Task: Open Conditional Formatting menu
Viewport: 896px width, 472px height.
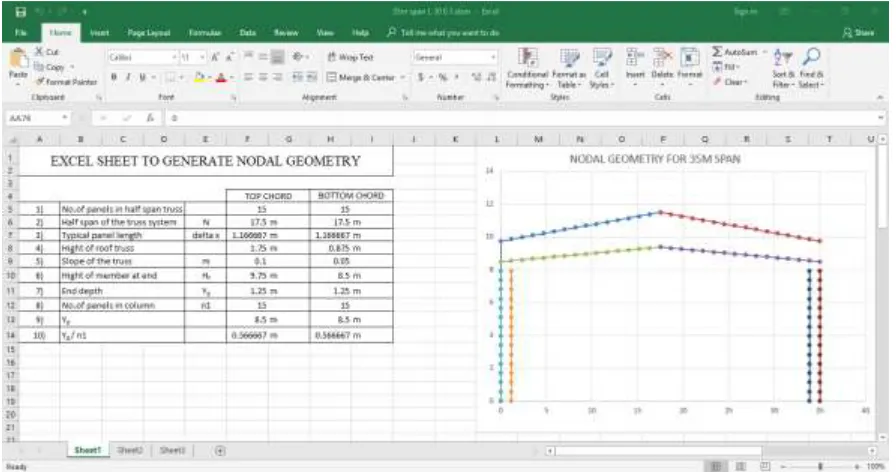Action: tap(527, 68)
